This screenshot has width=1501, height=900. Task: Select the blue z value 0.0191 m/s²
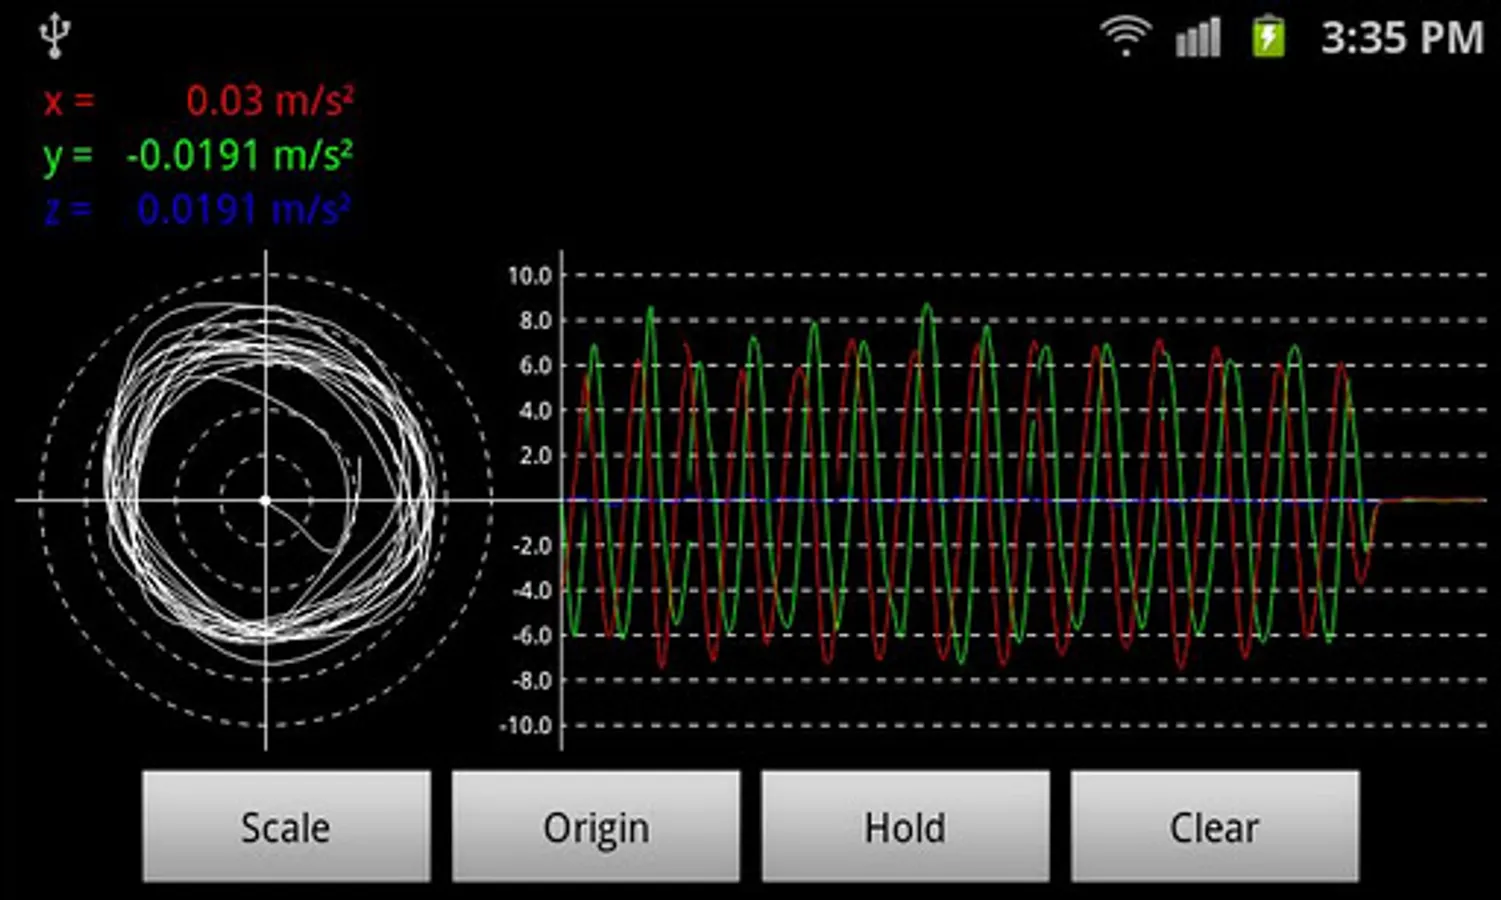click(244, 209)
